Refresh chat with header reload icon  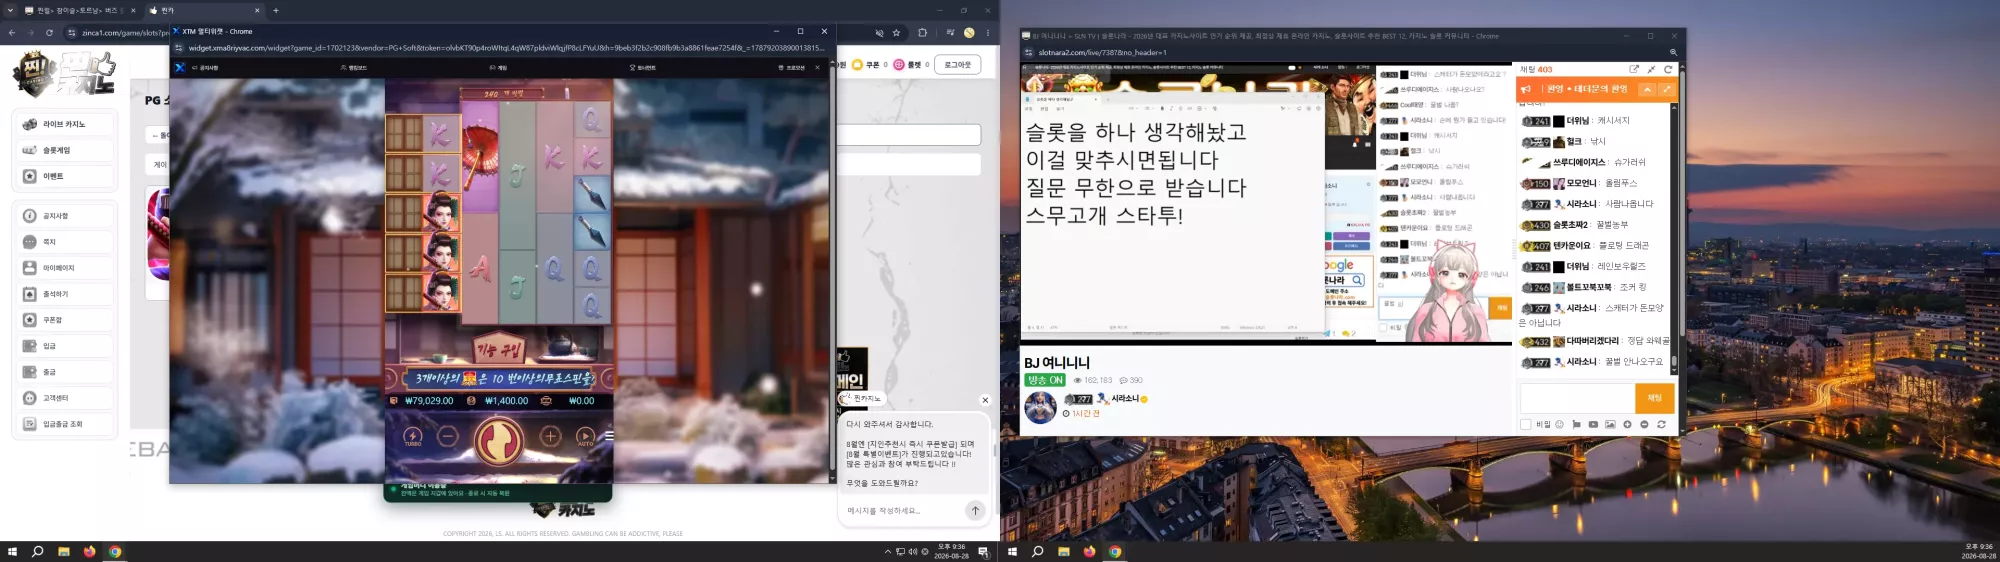pyautogui.click(x=1668, y=69)
